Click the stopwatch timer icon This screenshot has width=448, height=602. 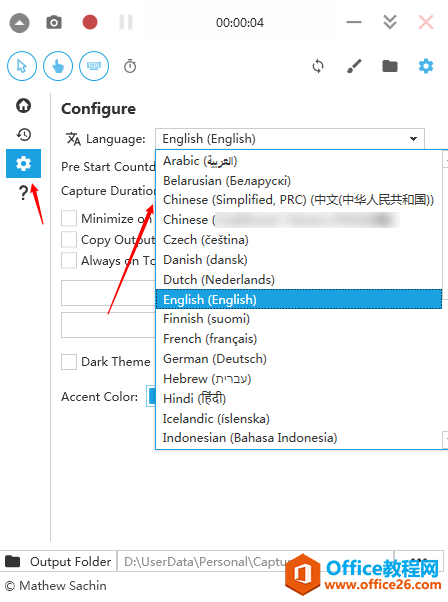130,66
